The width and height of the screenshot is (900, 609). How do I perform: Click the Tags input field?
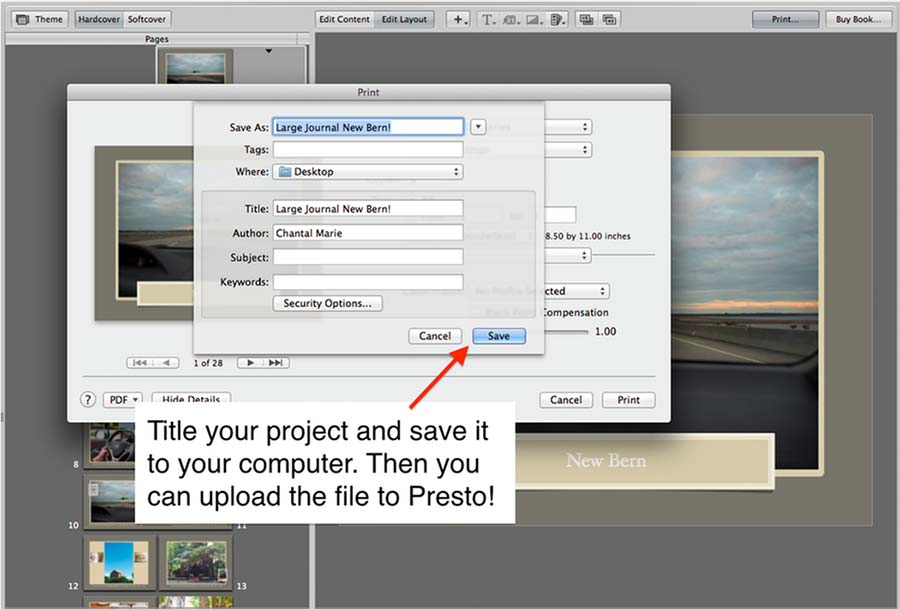pos(367,149)
